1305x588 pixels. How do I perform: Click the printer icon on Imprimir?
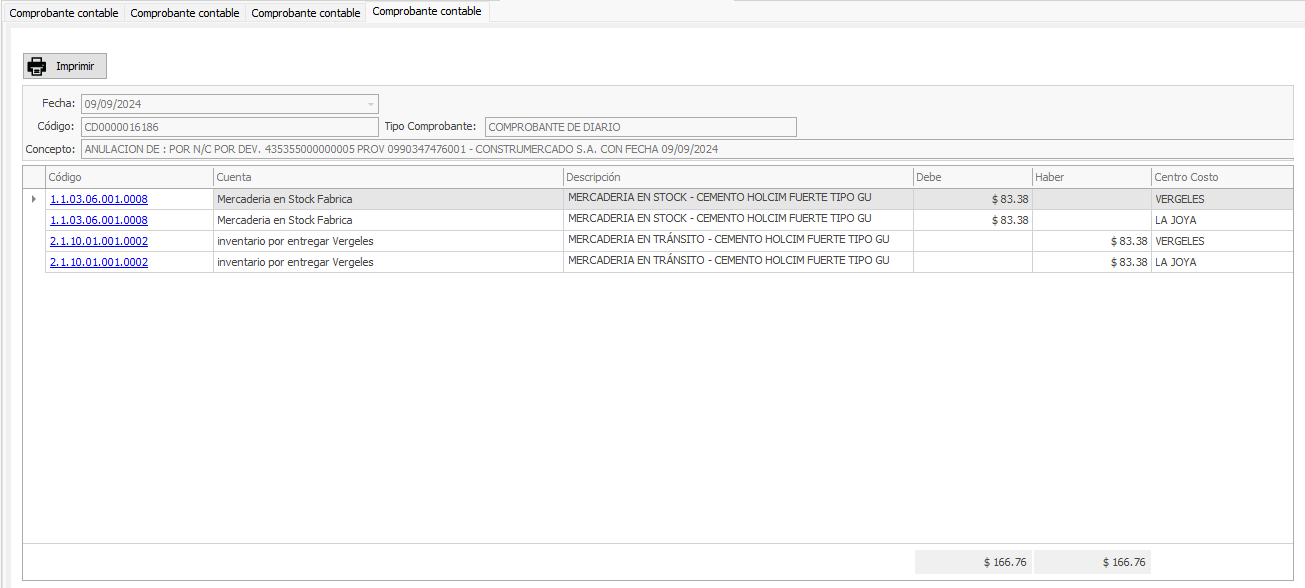point(37,67)
